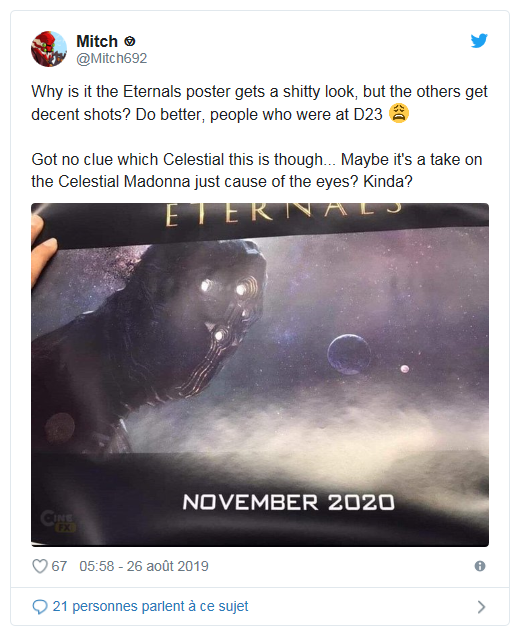The height and width of the screenshot is (636, 519).
Task: Click the speech bubble reply icon
Action: [x=40, y=607]
